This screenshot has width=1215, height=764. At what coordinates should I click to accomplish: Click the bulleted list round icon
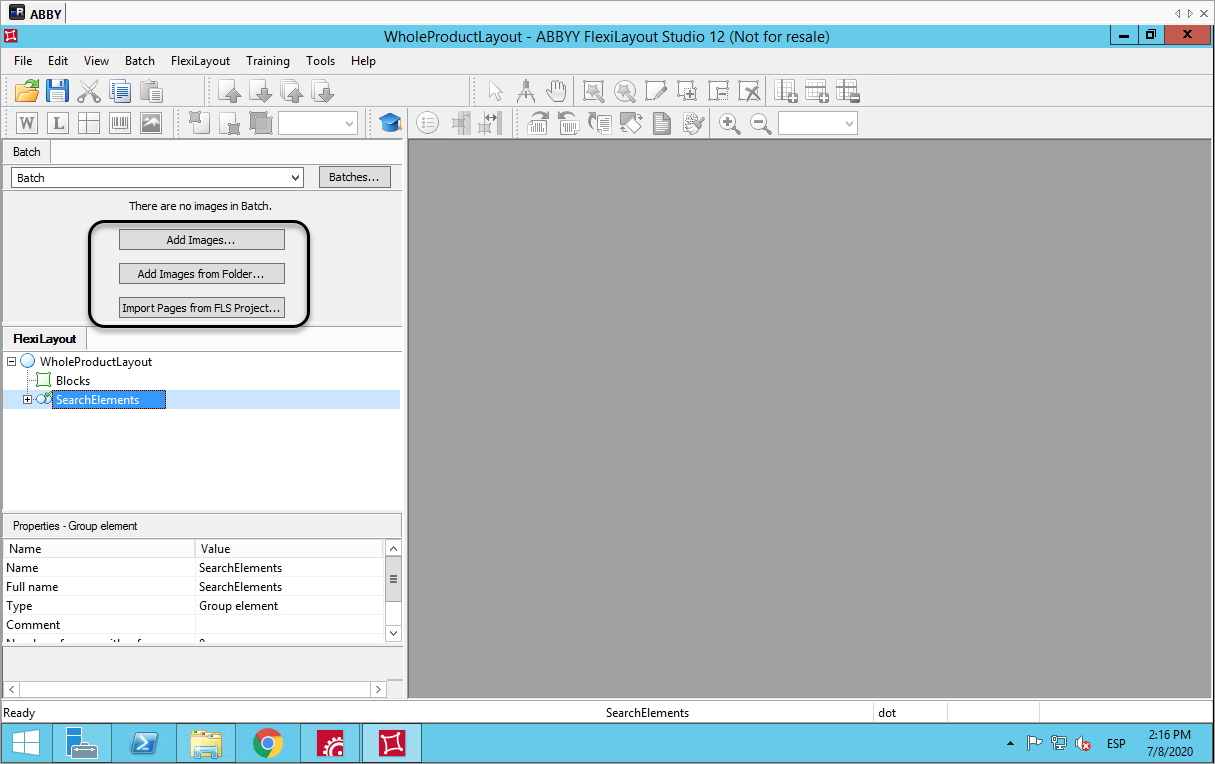coord(428,123)
